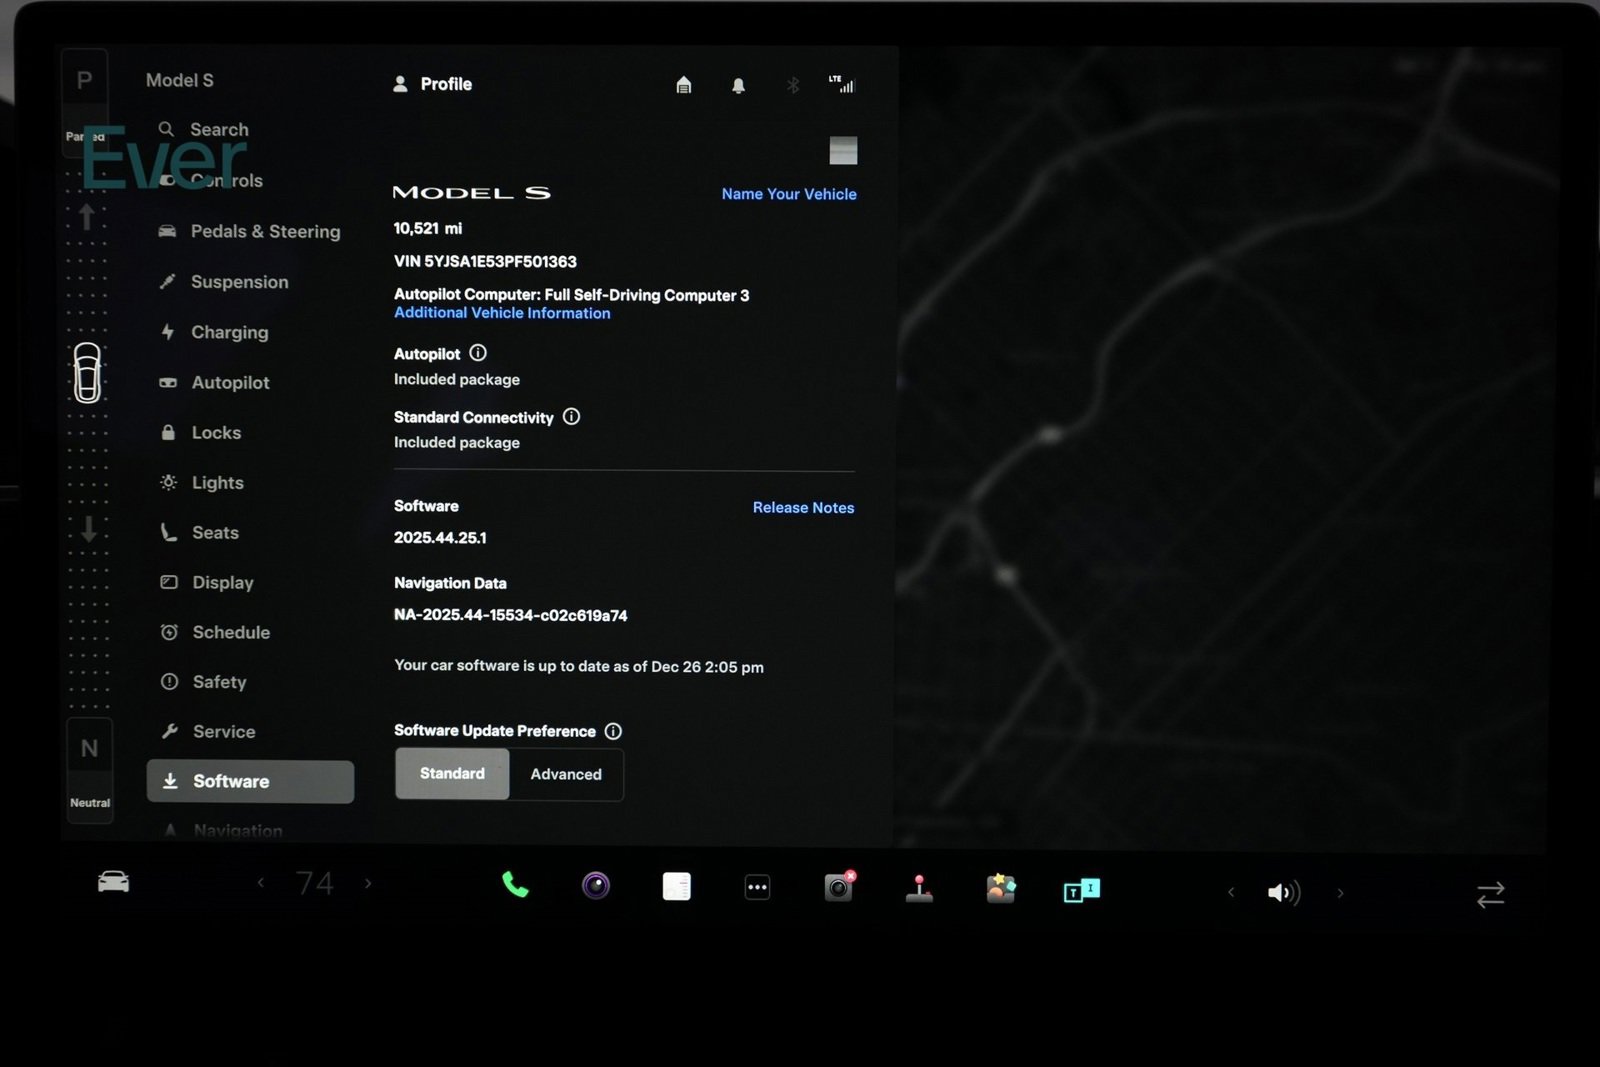Tap the car controls icon

tap(113, 882)
